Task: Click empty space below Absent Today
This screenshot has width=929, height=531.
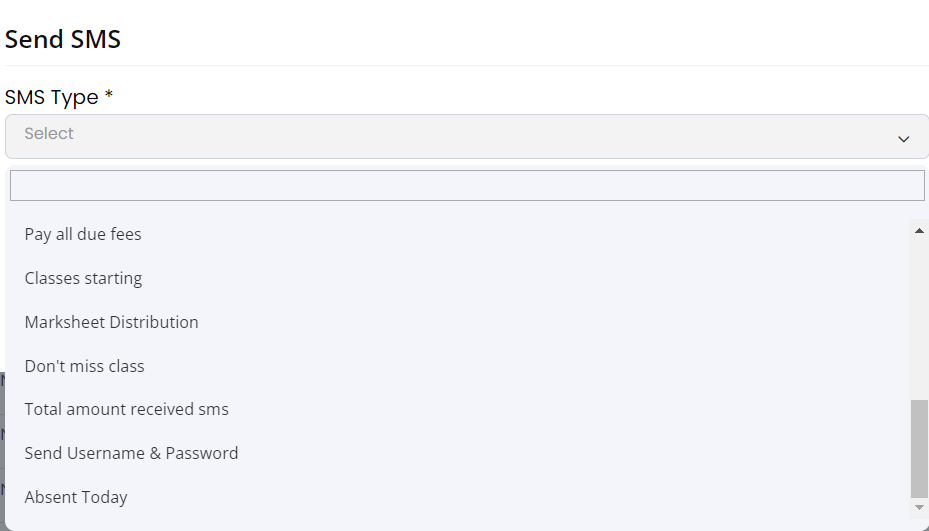Action: (x=400, y=521)
